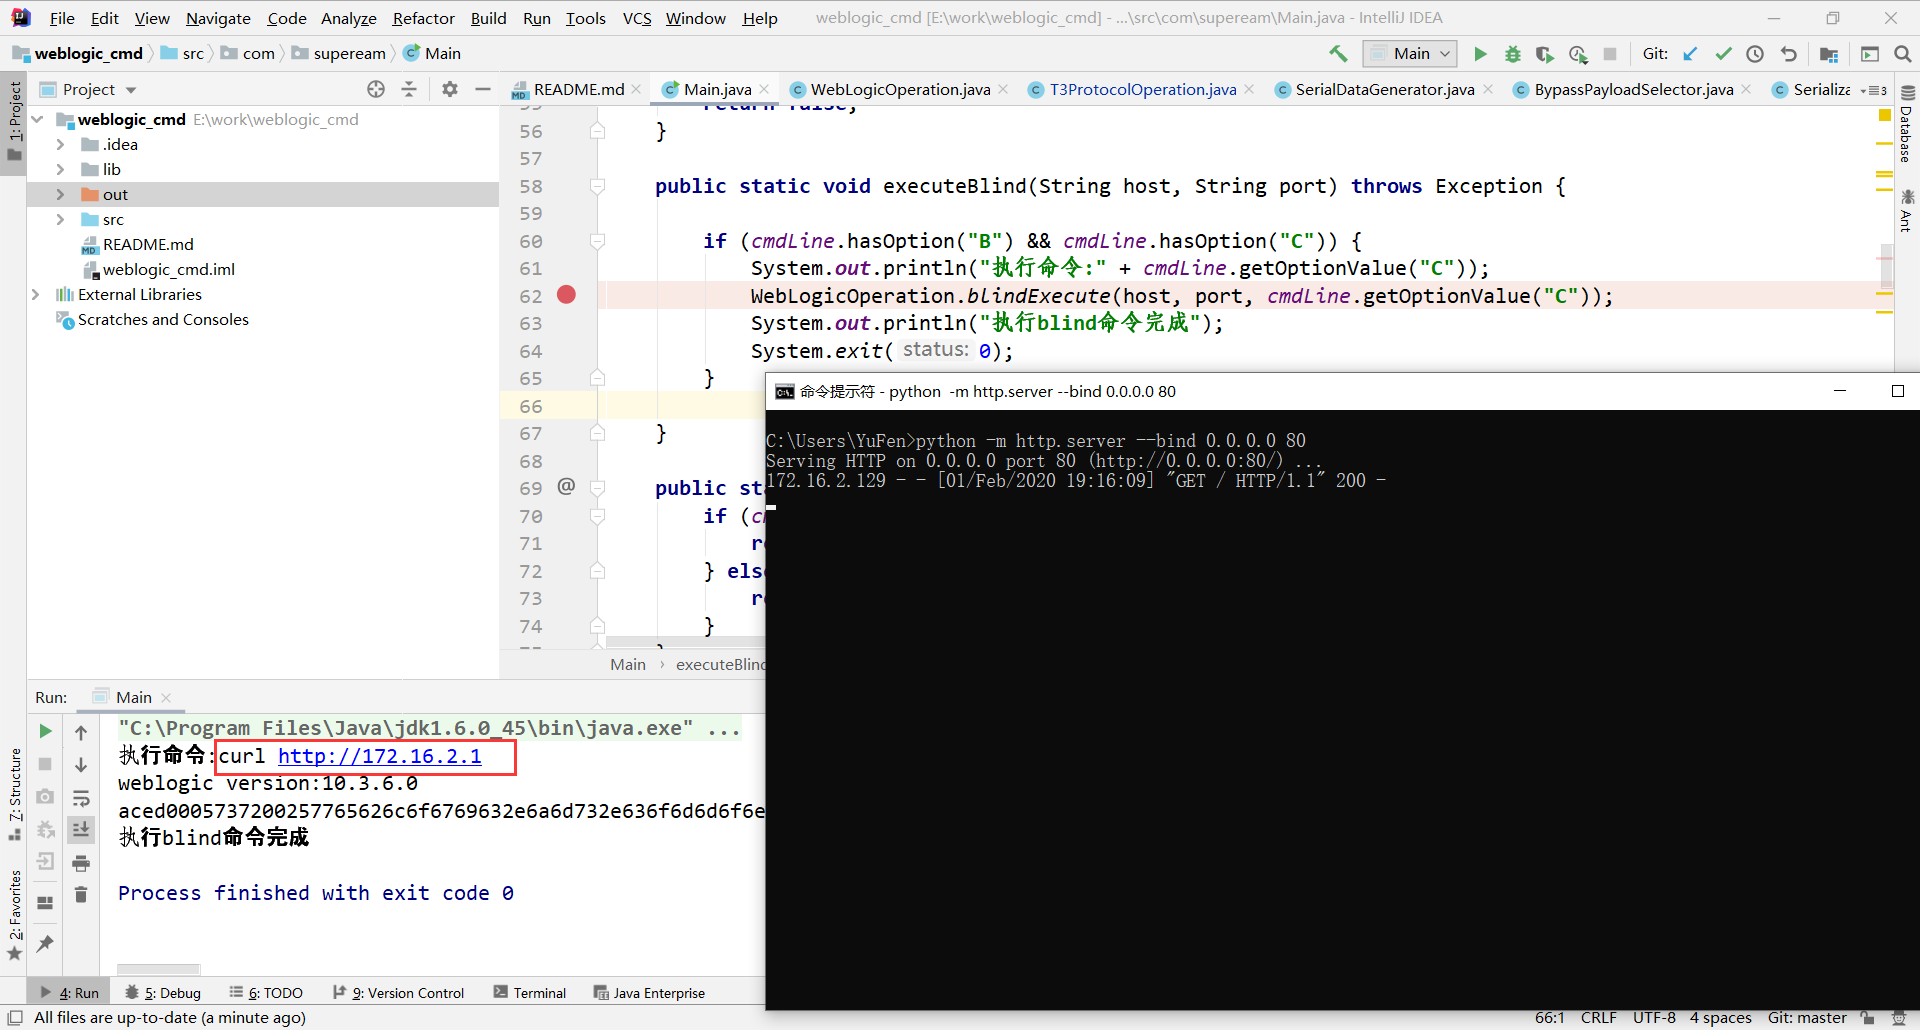Click the Git commit checkmark icon
The height and width of the screenshot is (1030, 1920).
coord(1723,54)
